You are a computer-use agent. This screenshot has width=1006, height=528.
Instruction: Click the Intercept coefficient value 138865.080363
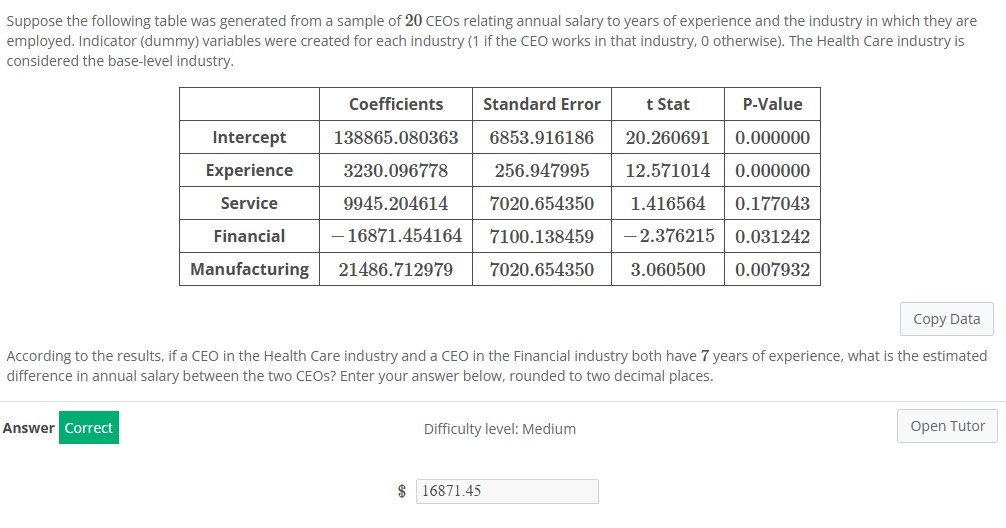[396, 137]
